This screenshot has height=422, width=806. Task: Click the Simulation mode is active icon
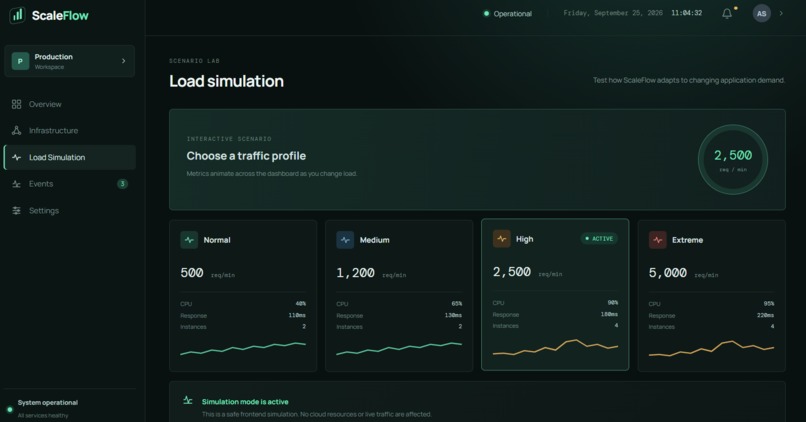(188, 400)
